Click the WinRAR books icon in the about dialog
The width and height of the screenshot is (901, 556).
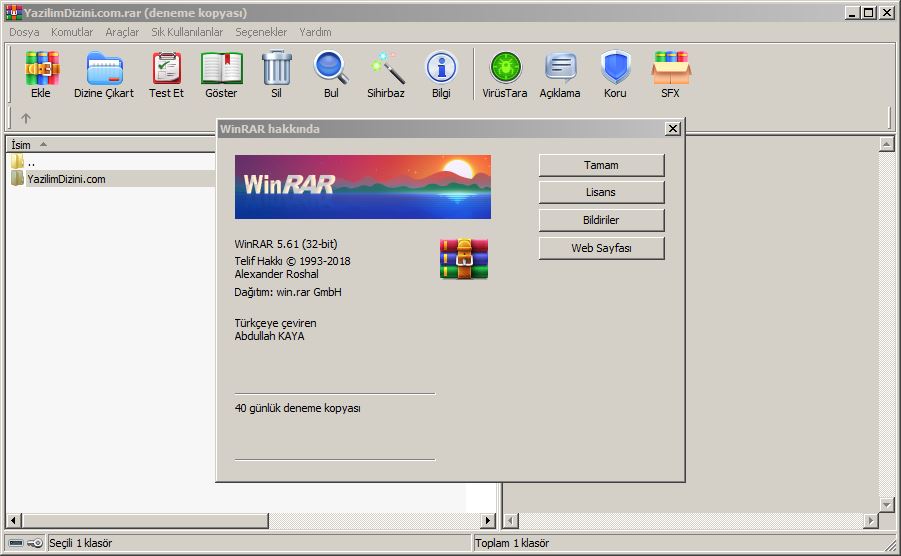pyautogui.click(x=464, y=259)
